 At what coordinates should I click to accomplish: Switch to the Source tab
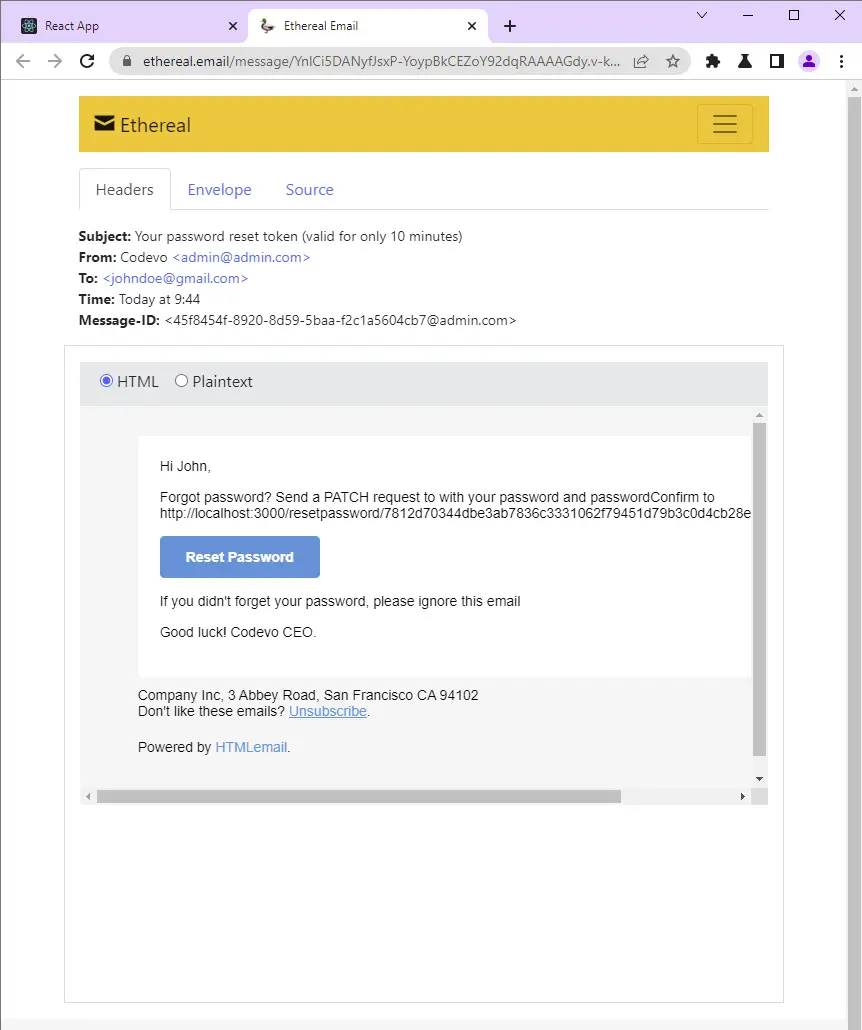tap(309, 190)
